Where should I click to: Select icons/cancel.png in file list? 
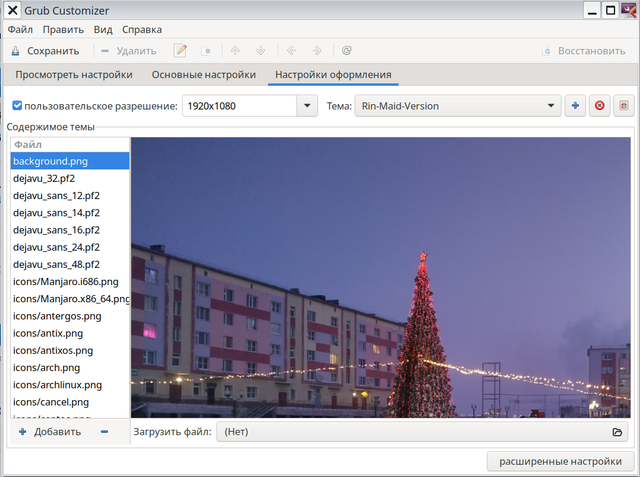(70, 402)
